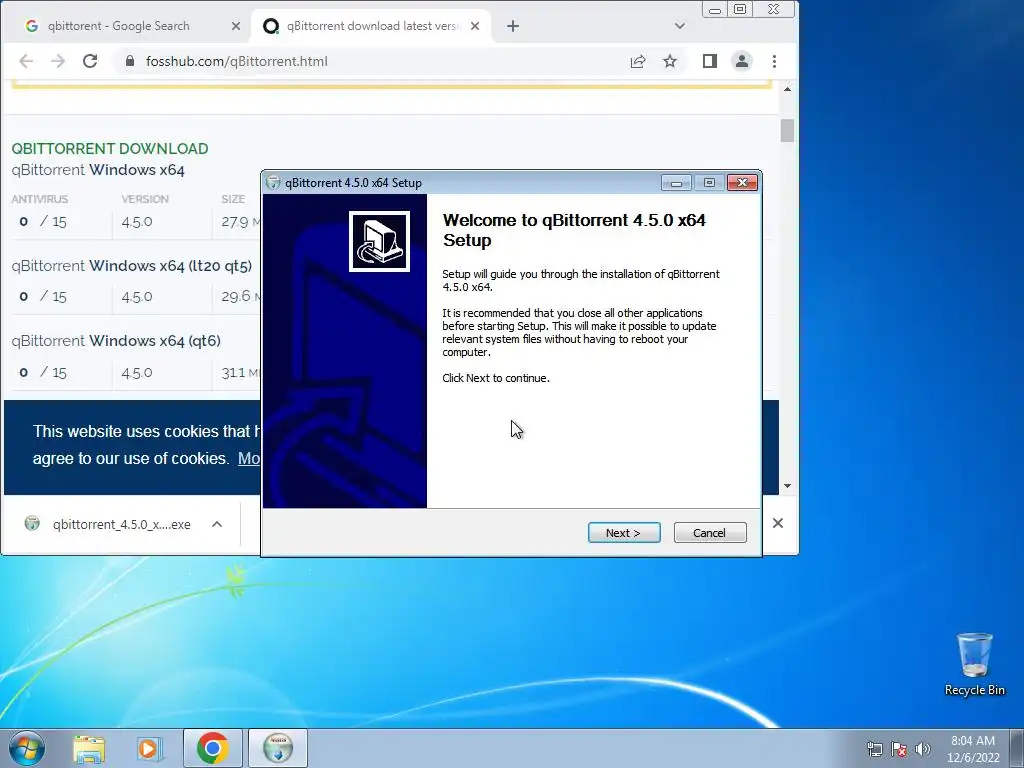
Task: Open qBittorrent Windows x64 (lt20 qt5) link
Action: tap(131, 266)
